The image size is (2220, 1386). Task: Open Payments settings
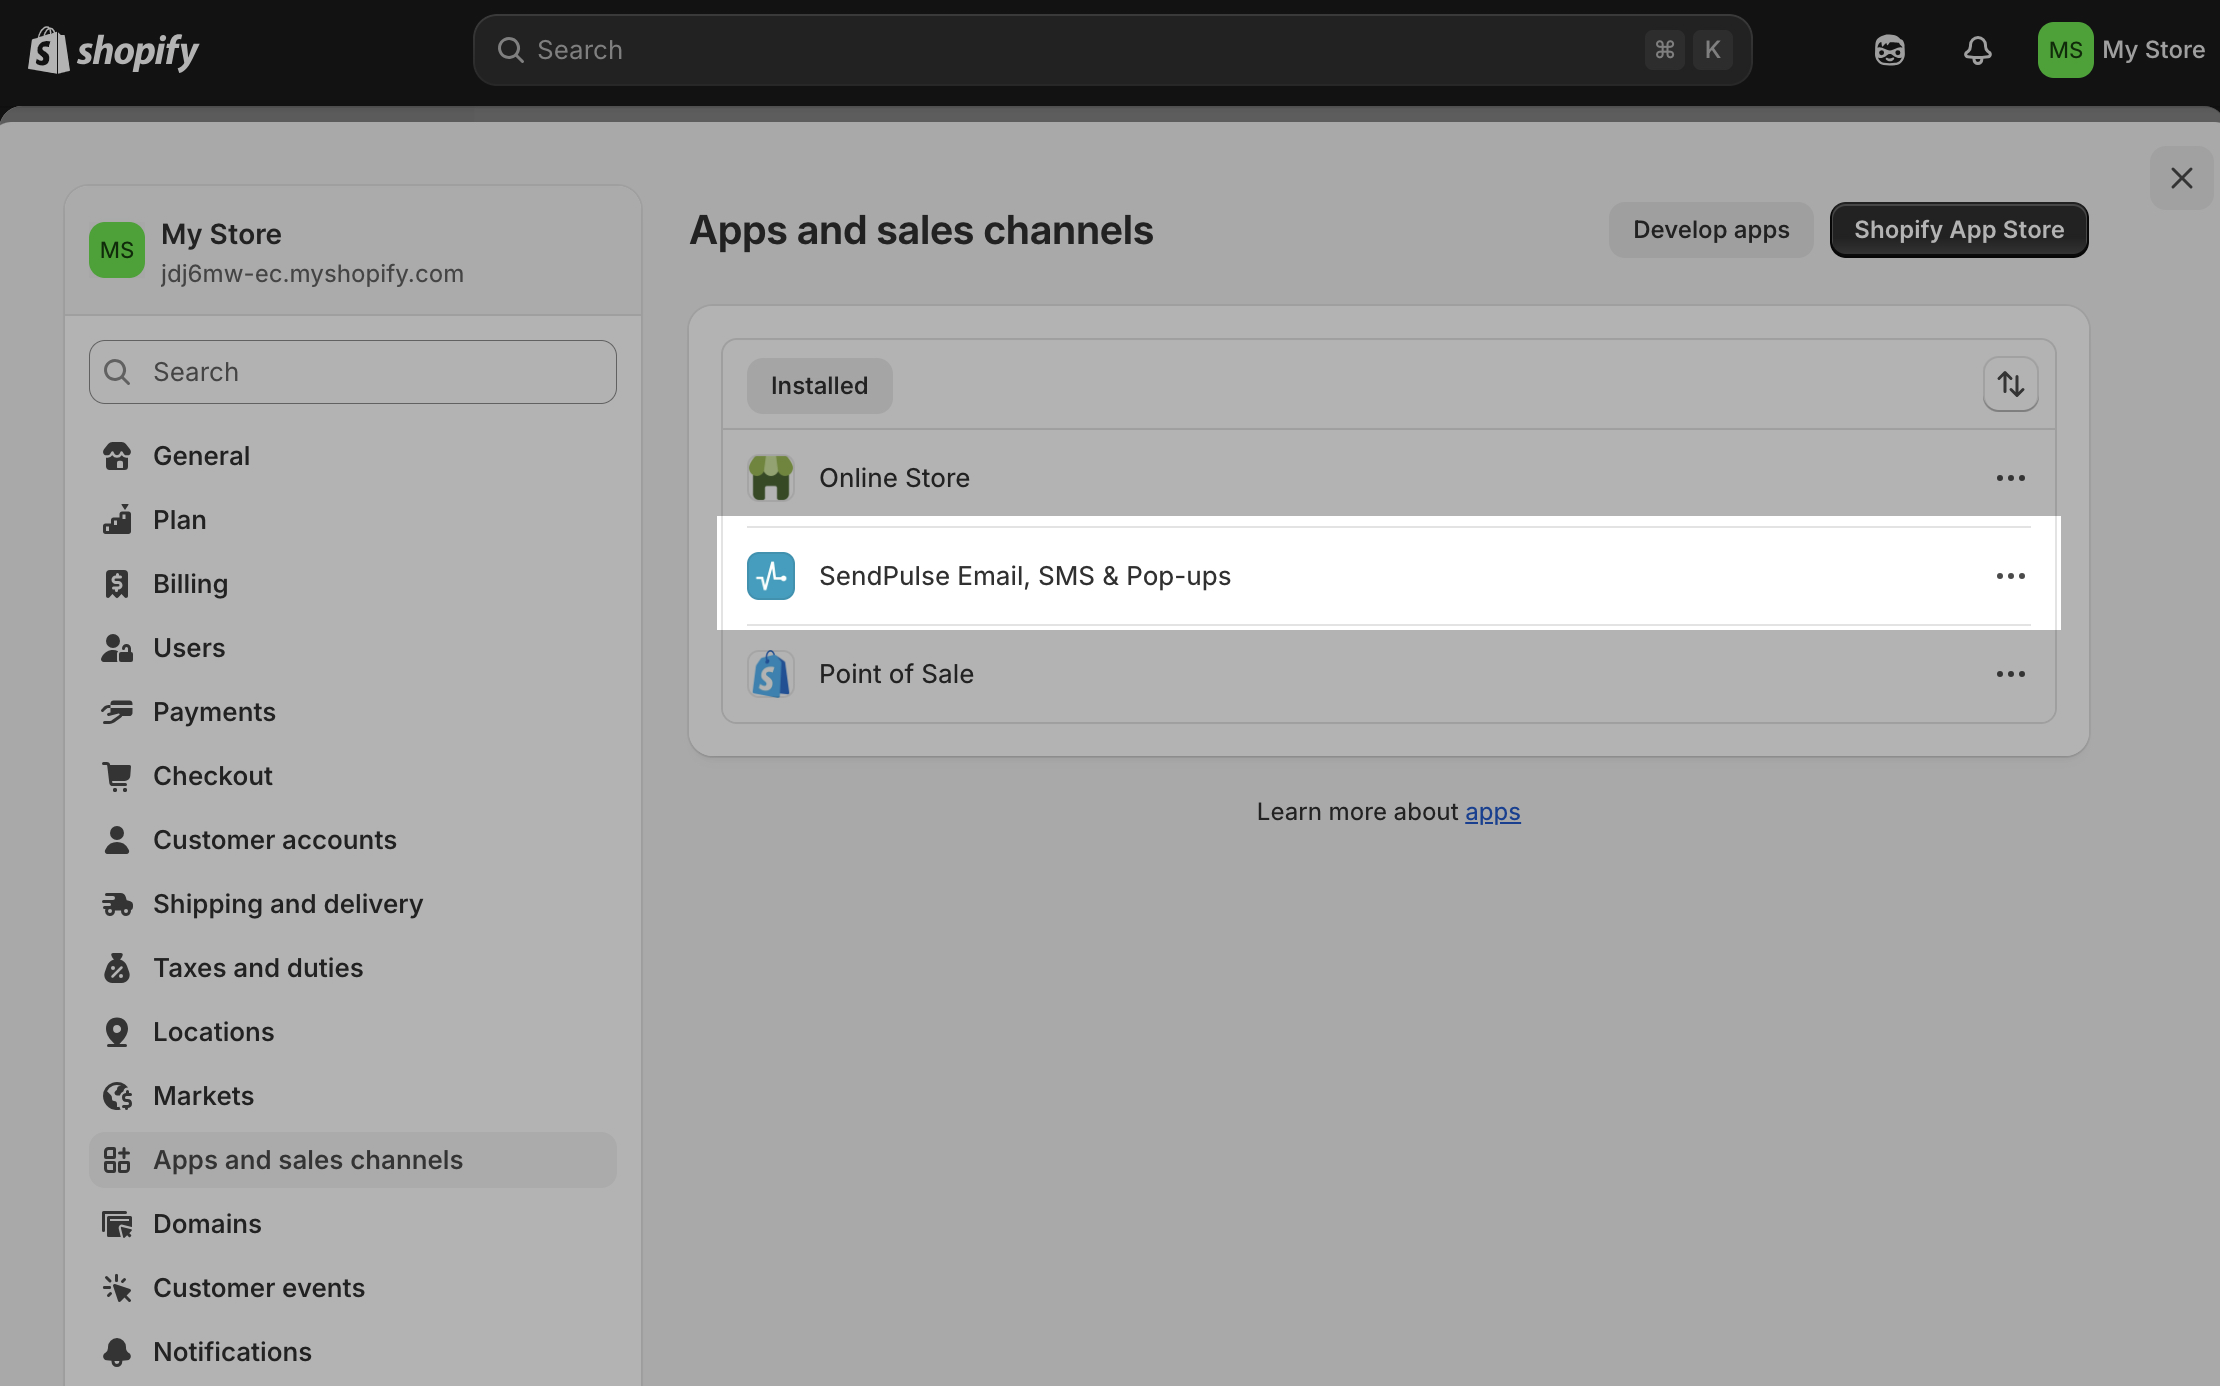point(352,712)
